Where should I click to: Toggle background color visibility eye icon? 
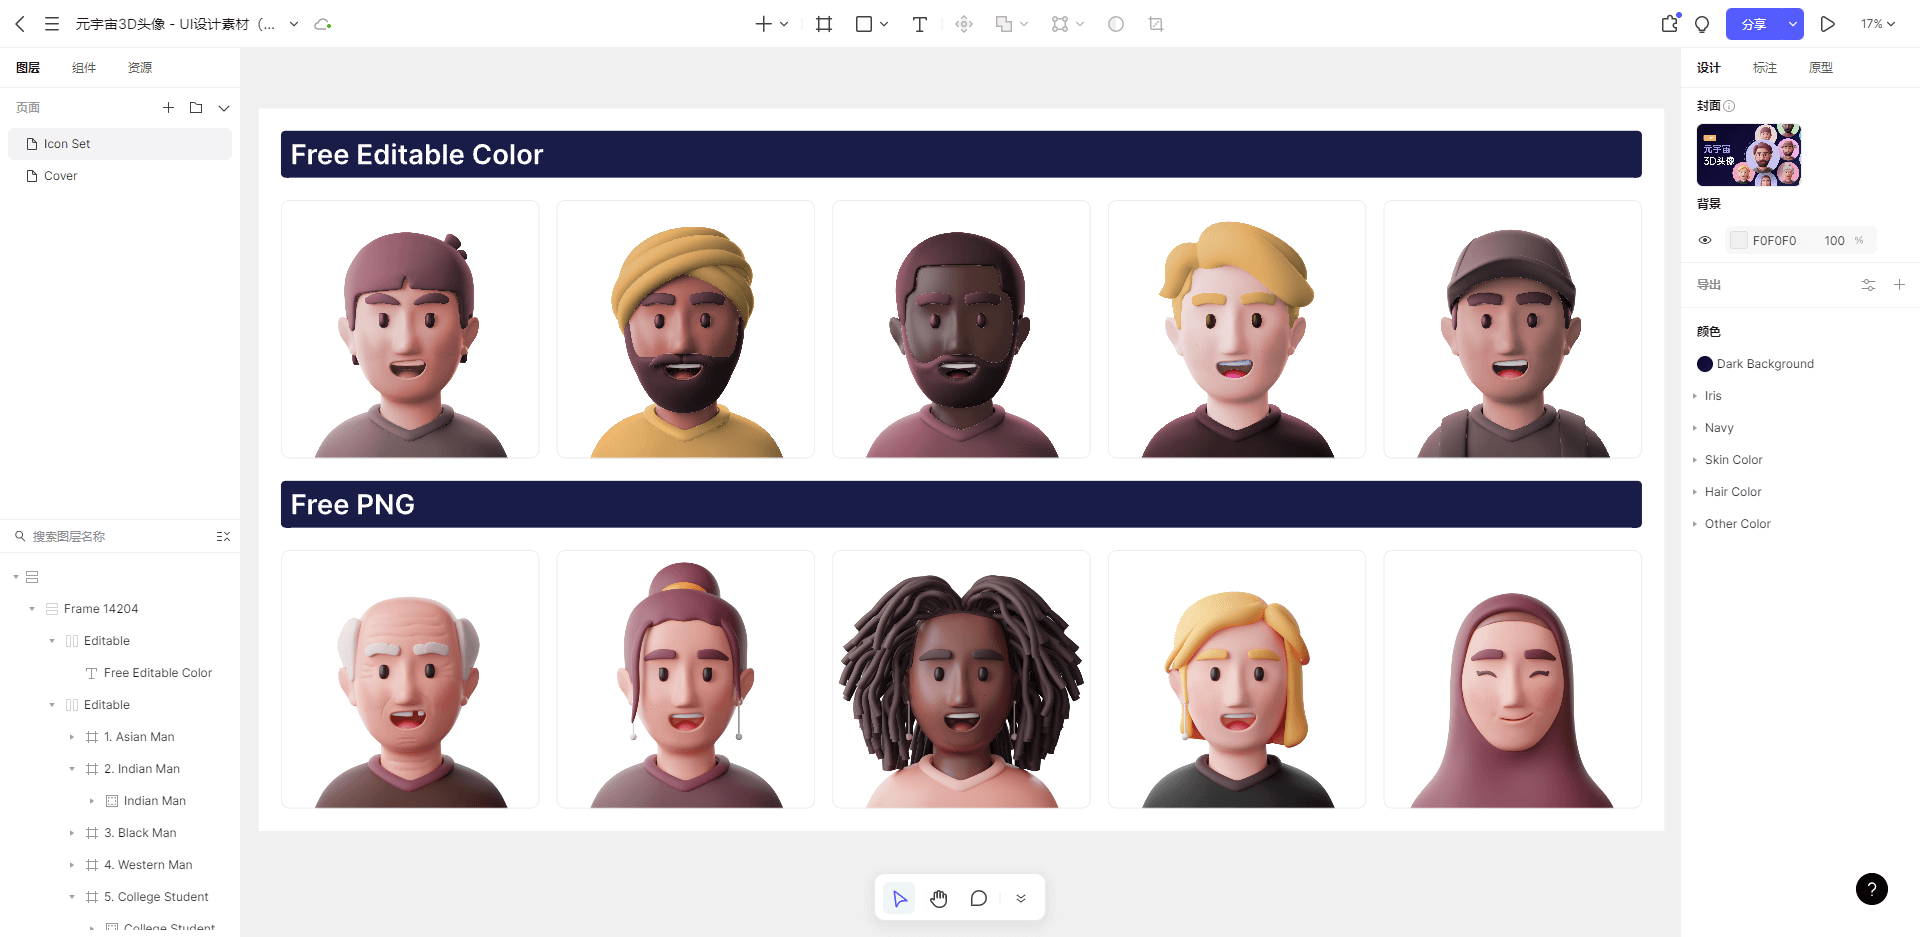click(x=1705, y=240)
